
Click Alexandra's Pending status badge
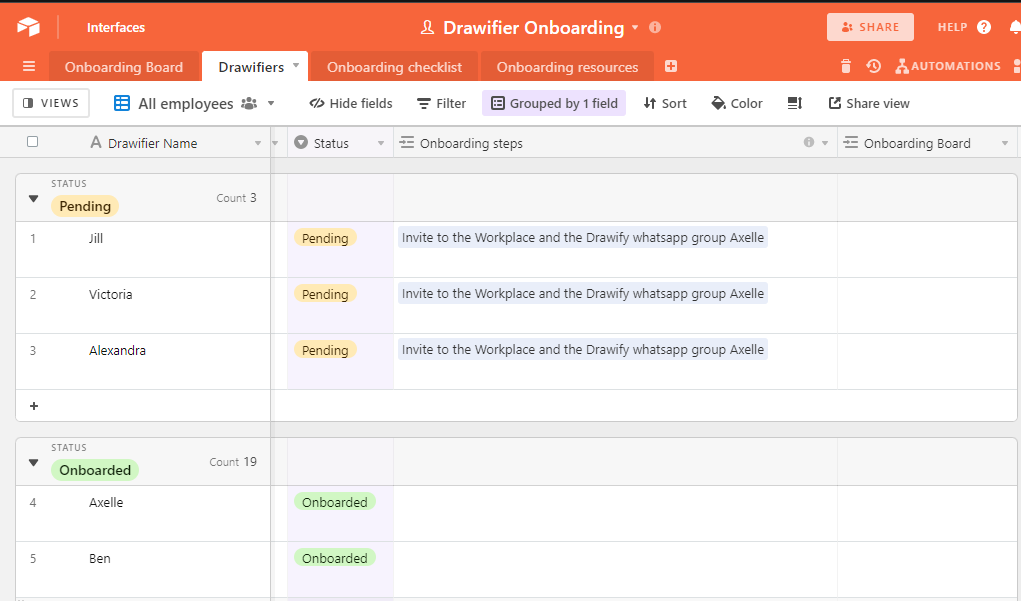click(x=325, y=350)
